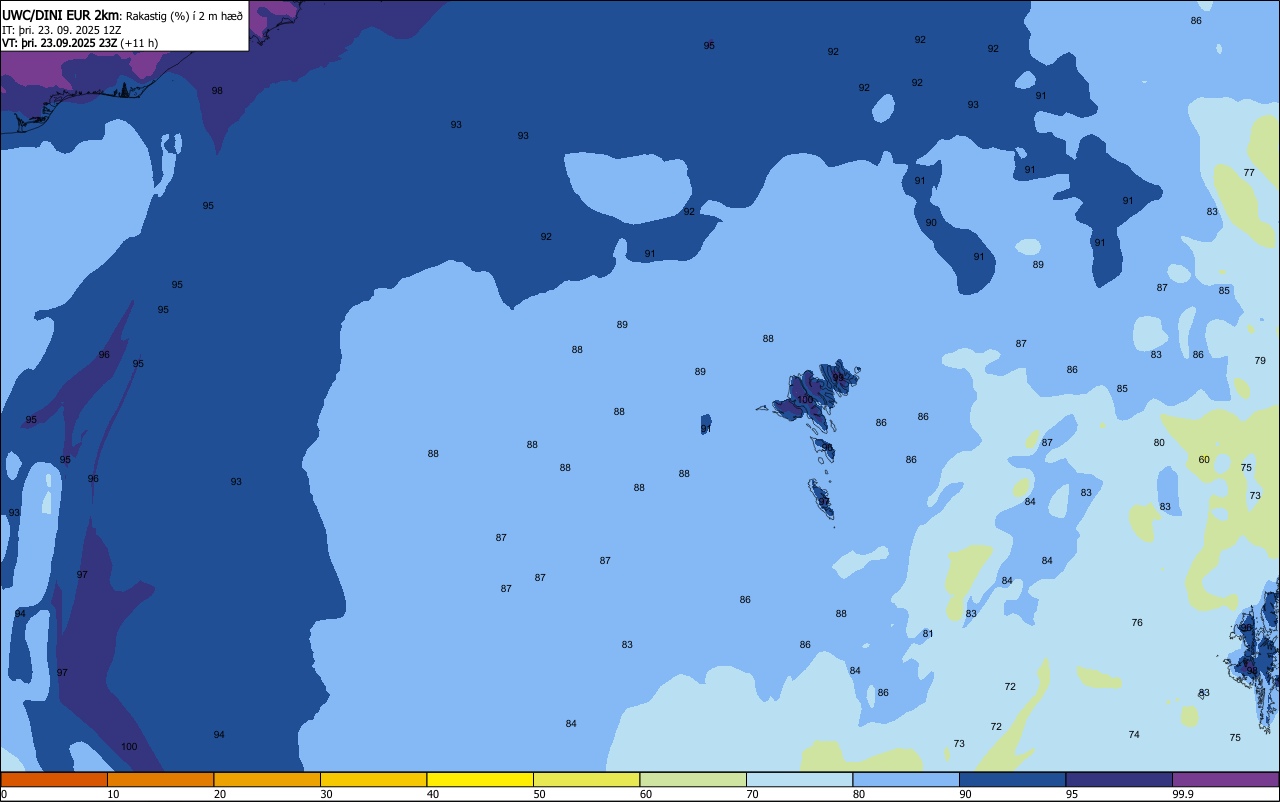Click the '40' legend tick label

[433, 794]
